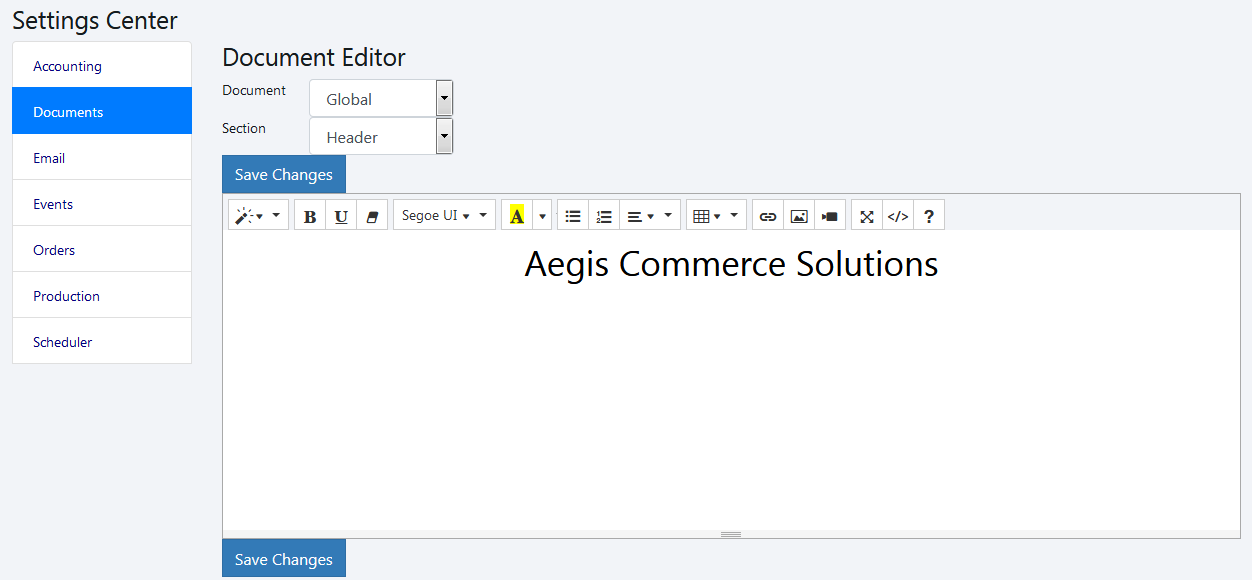Open the magic wand style dropdown
Screen dimensions: 1252x580
click(x=258, y=216)
